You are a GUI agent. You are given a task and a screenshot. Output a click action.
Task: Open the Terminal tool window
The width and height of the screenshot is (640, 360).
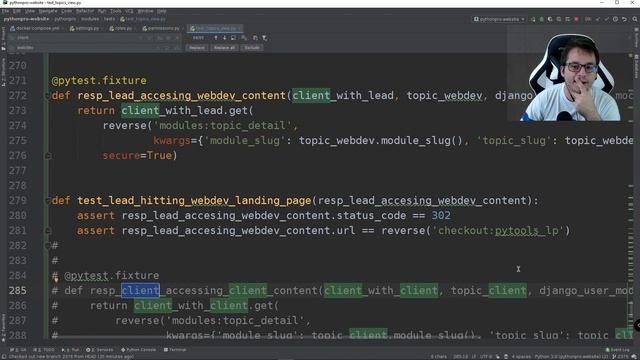click(175, 350)
